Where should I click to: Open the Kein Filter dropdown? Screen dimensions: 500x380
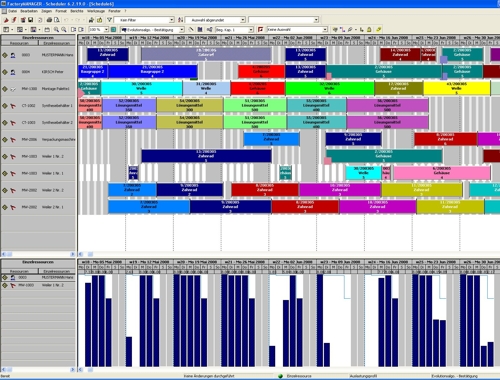[x=172, y=20]
